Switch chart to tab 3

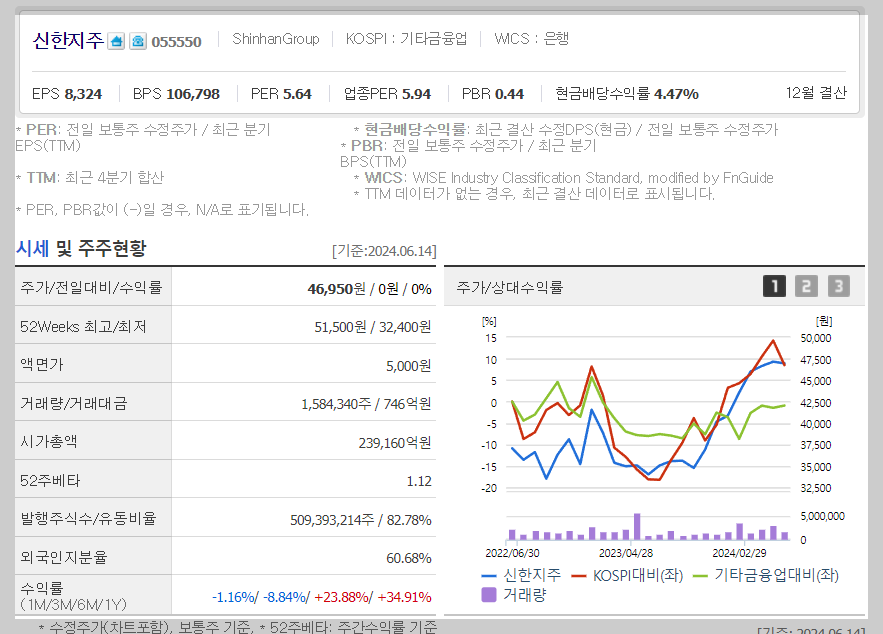tap(839, 286)
